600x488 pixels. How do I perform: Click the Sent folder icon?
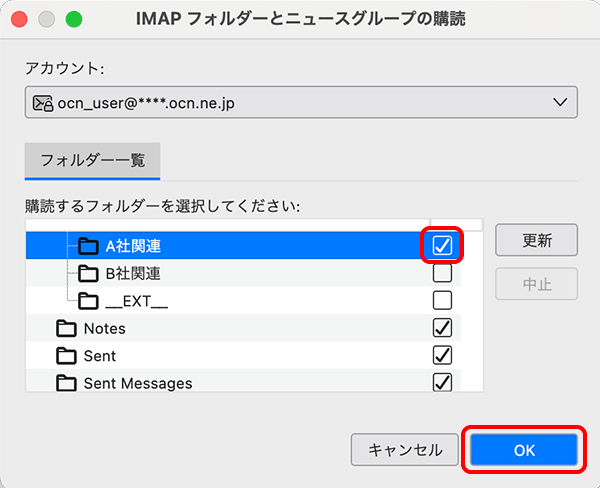(x=67, y=356)
